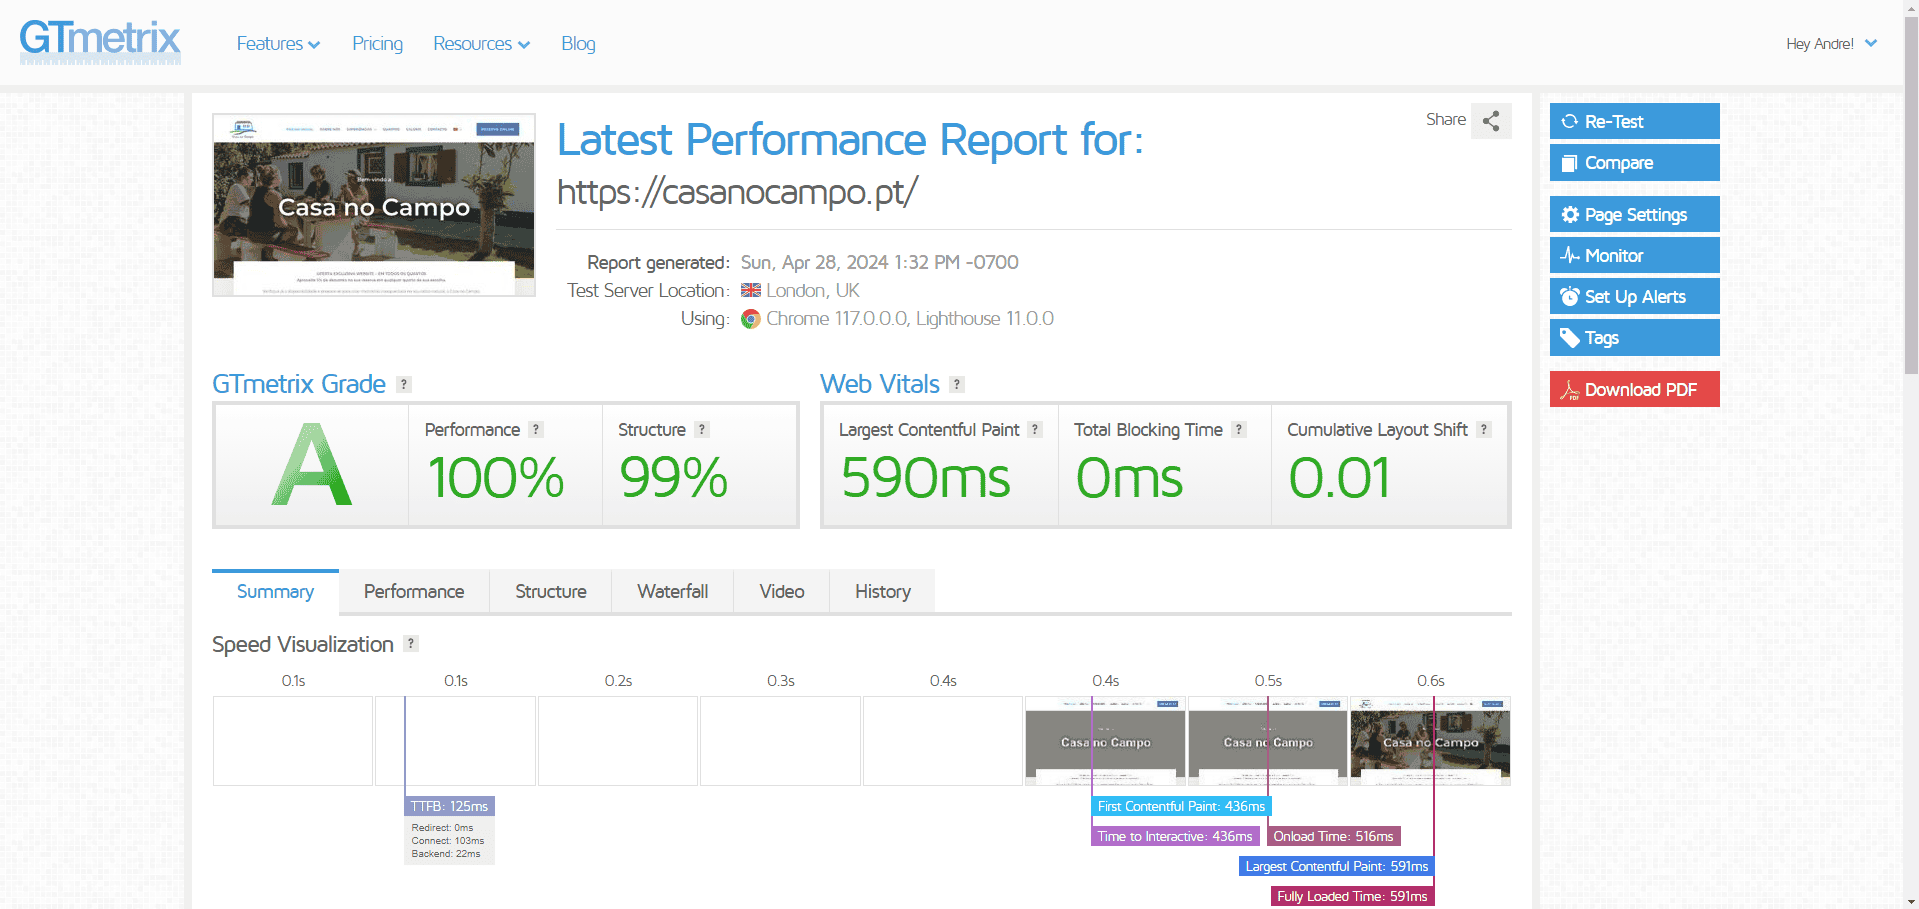The width and height of the screenshot is (1919, 909).
Task: Click the TTFB: 125ms timeline marker
Action: pyautogui.click(x=449, y=806)
